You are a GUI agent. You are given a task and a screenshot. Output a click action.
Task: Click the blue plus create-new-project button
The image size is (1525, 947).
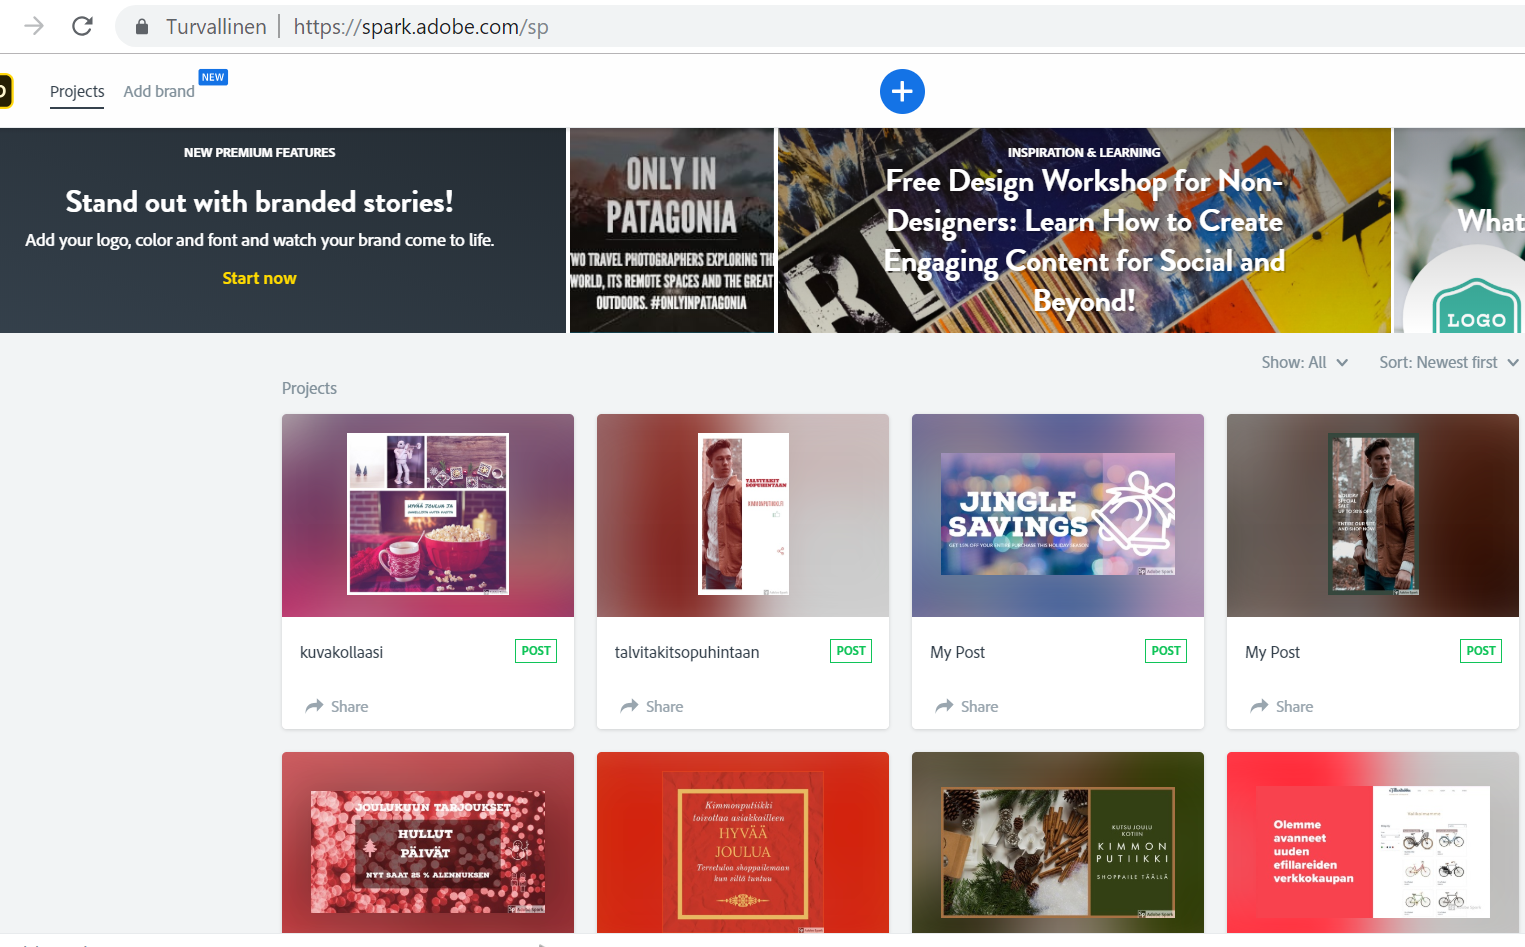[902, 92]
